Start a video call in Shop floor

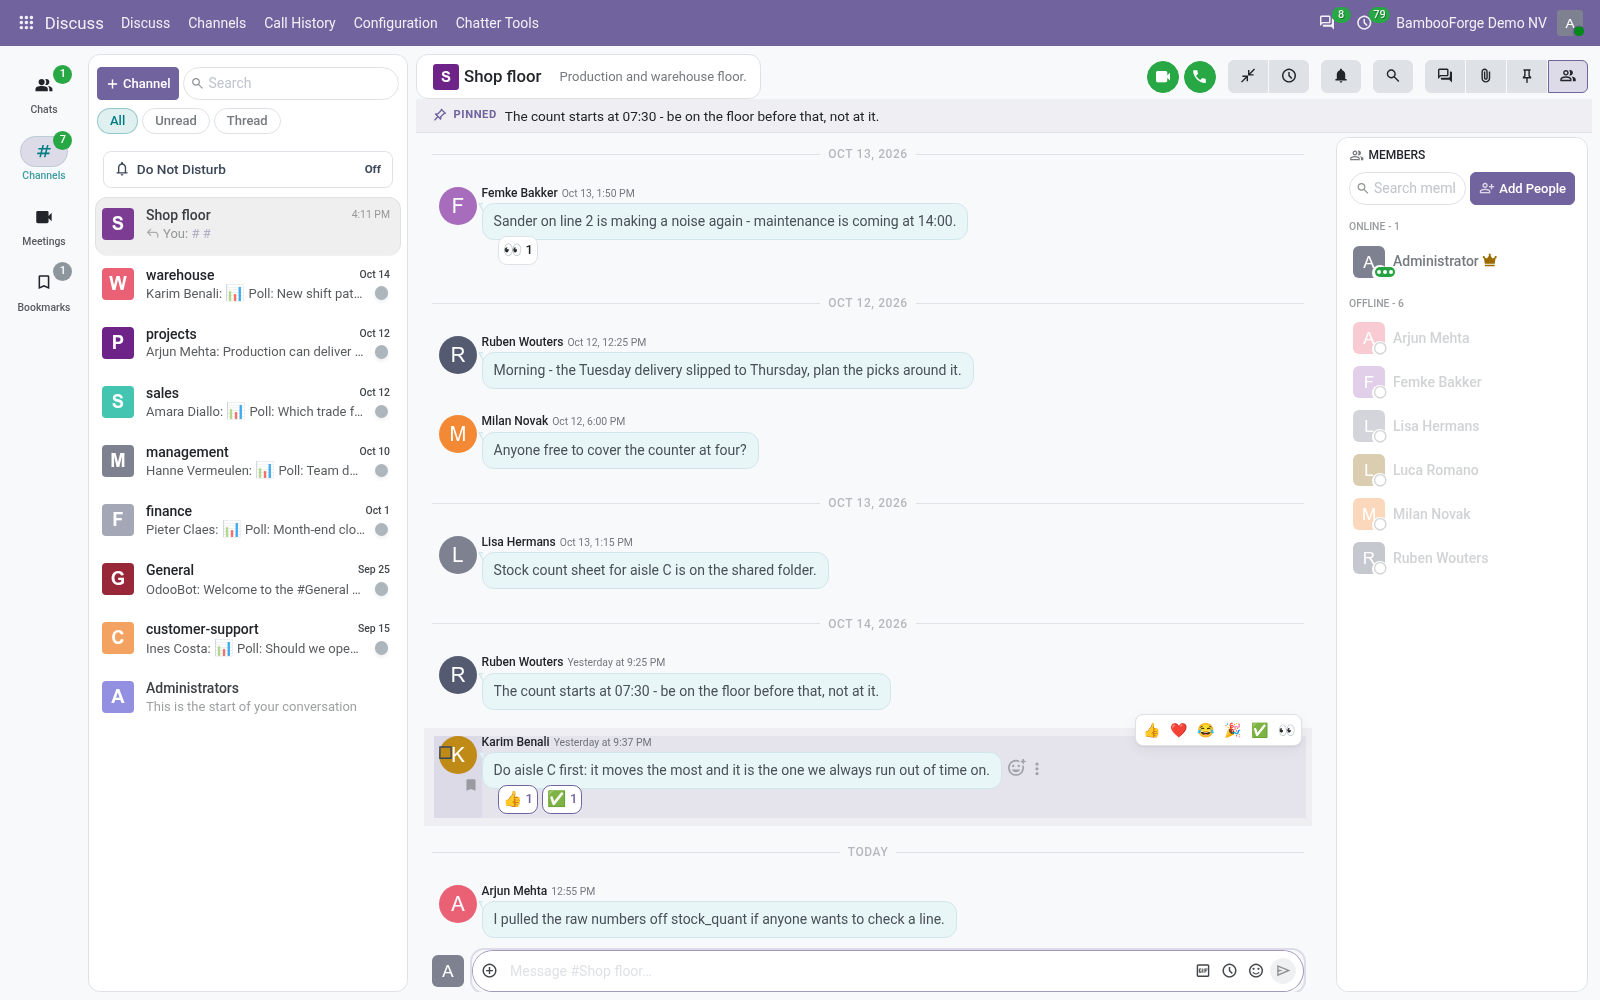click(1163, 76)
